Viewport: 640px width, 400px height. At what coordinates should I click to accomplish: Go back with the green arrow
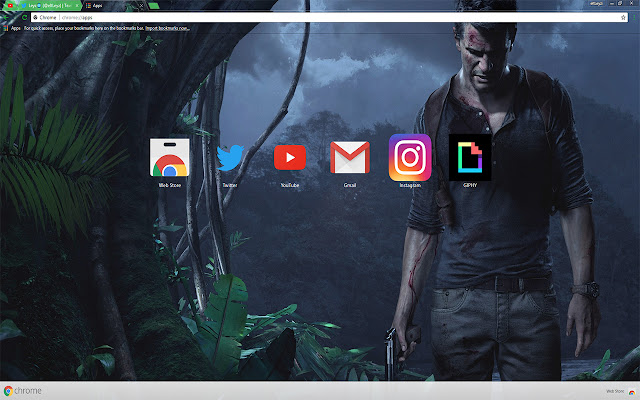point(6,18)
